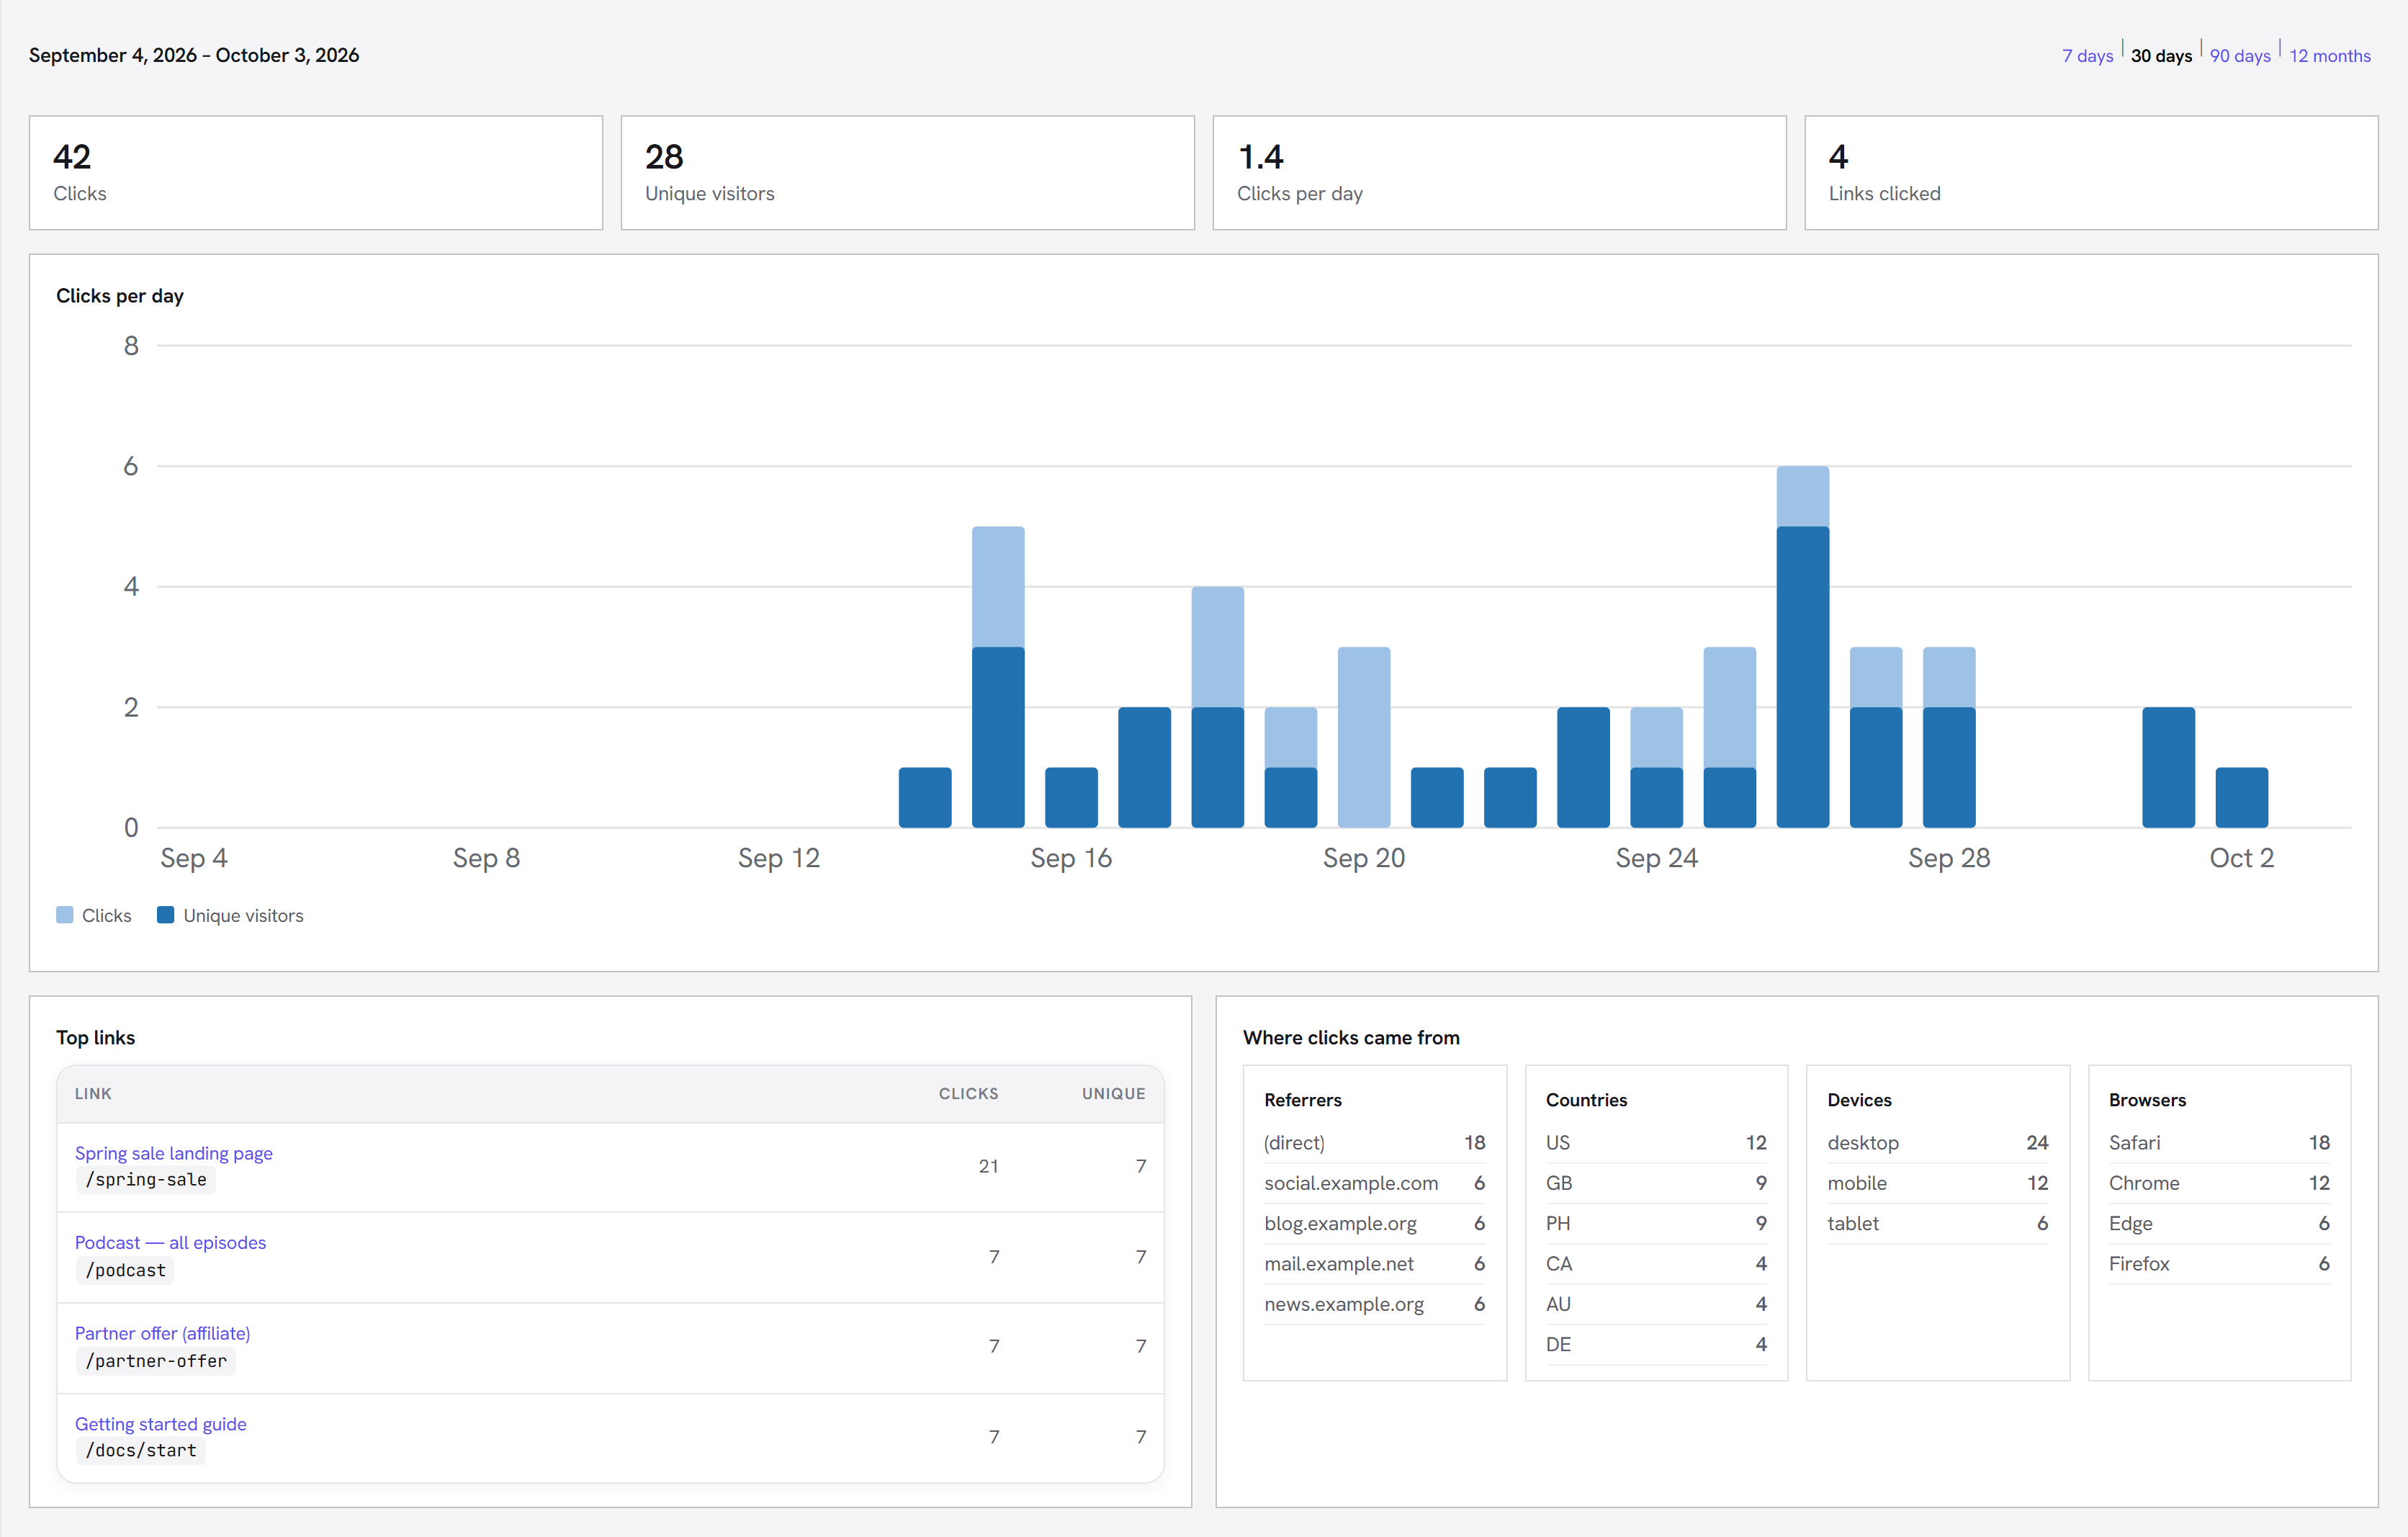Select the tablet device row
This screenshot has width=2408, height=1537.
click(1938, 1223)
